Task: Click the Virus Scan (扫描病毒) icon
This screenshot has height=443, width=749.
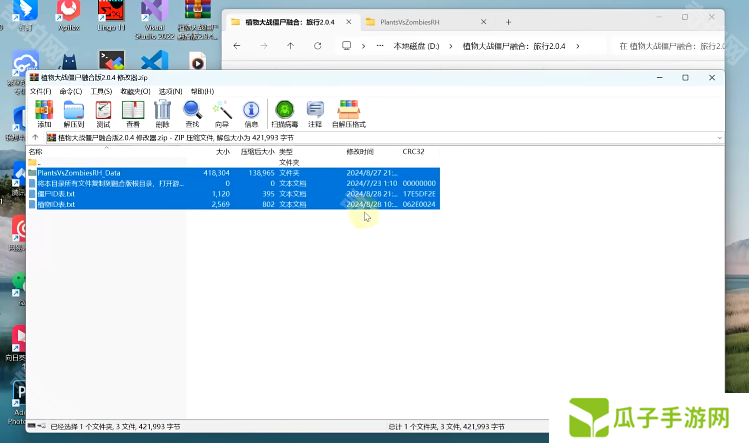Action: [285, 114]
